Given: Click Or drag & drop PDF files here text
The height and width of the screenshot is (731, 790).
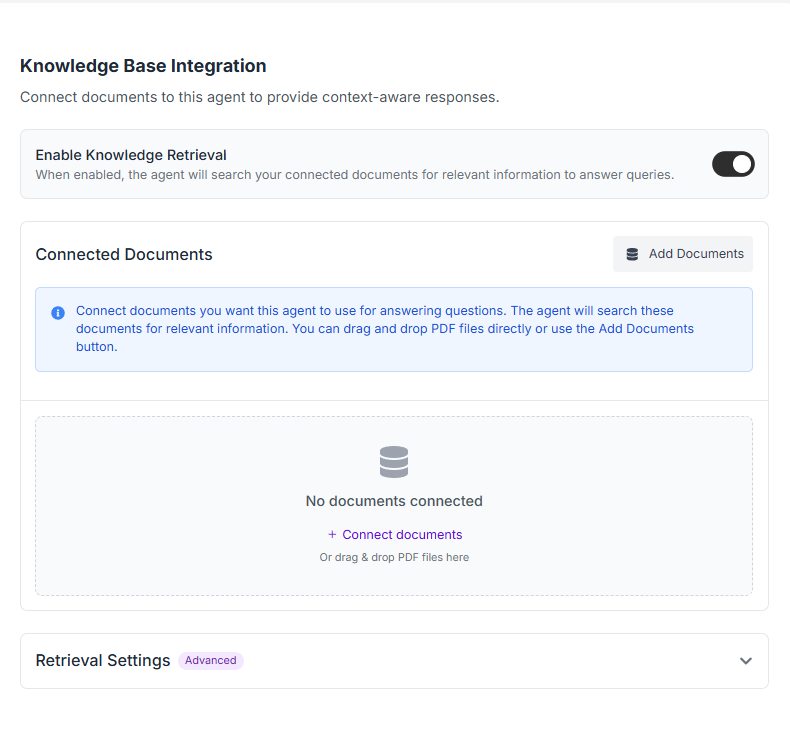Looking at the screenshot, I should click(x=394, y=557).
